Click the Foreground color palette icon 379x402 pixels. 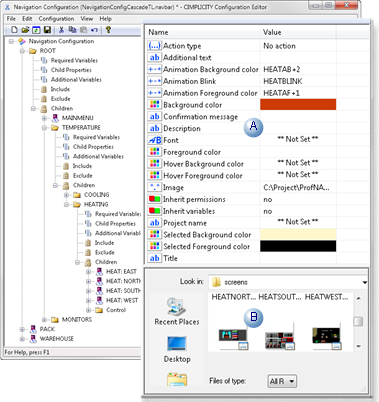(x=154, y=152)
